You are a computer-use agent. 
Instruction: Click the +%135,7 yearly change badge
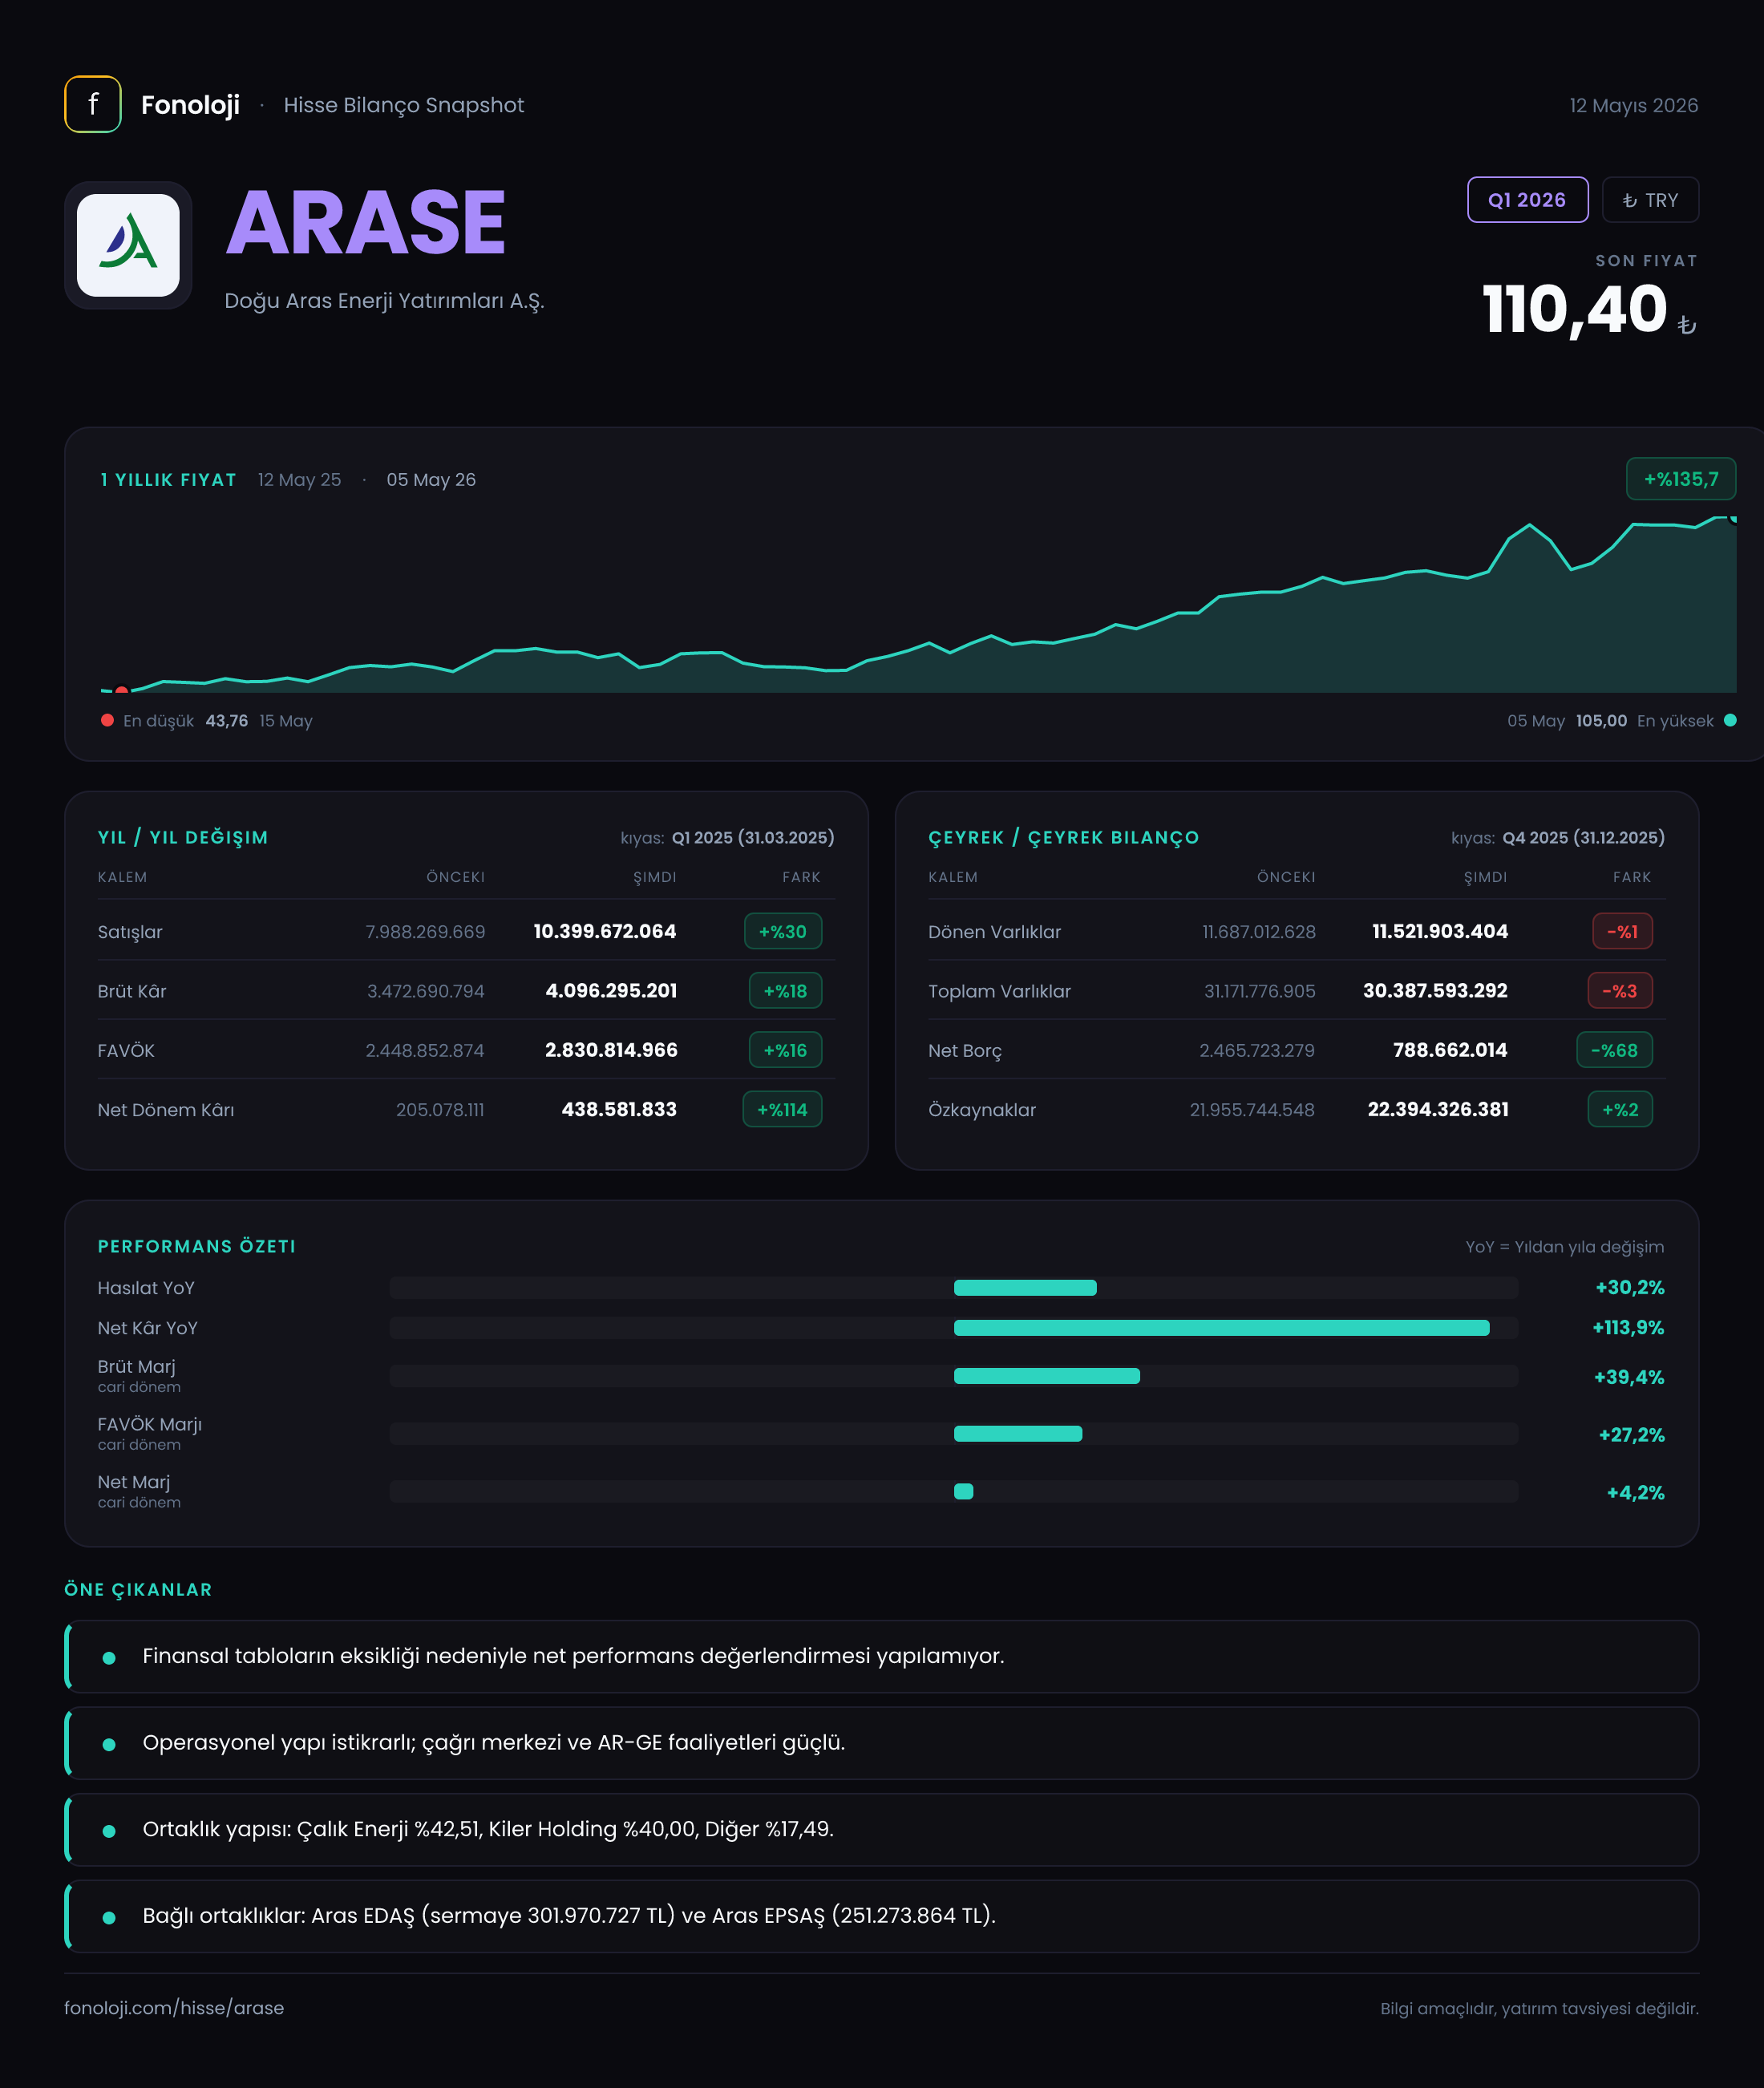pos(1681,479)
